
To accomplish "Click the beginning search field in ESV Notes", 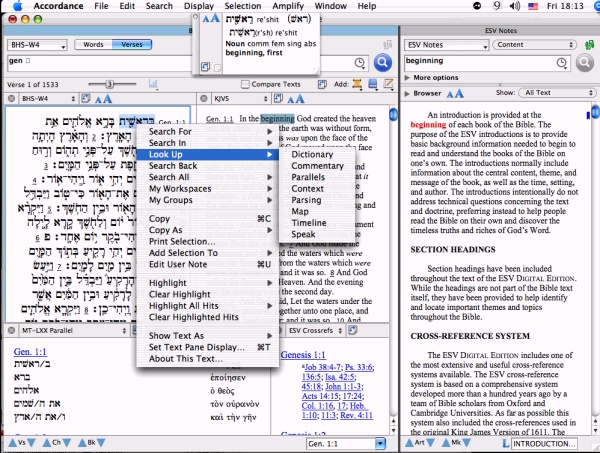I will (x=487, y=63).
